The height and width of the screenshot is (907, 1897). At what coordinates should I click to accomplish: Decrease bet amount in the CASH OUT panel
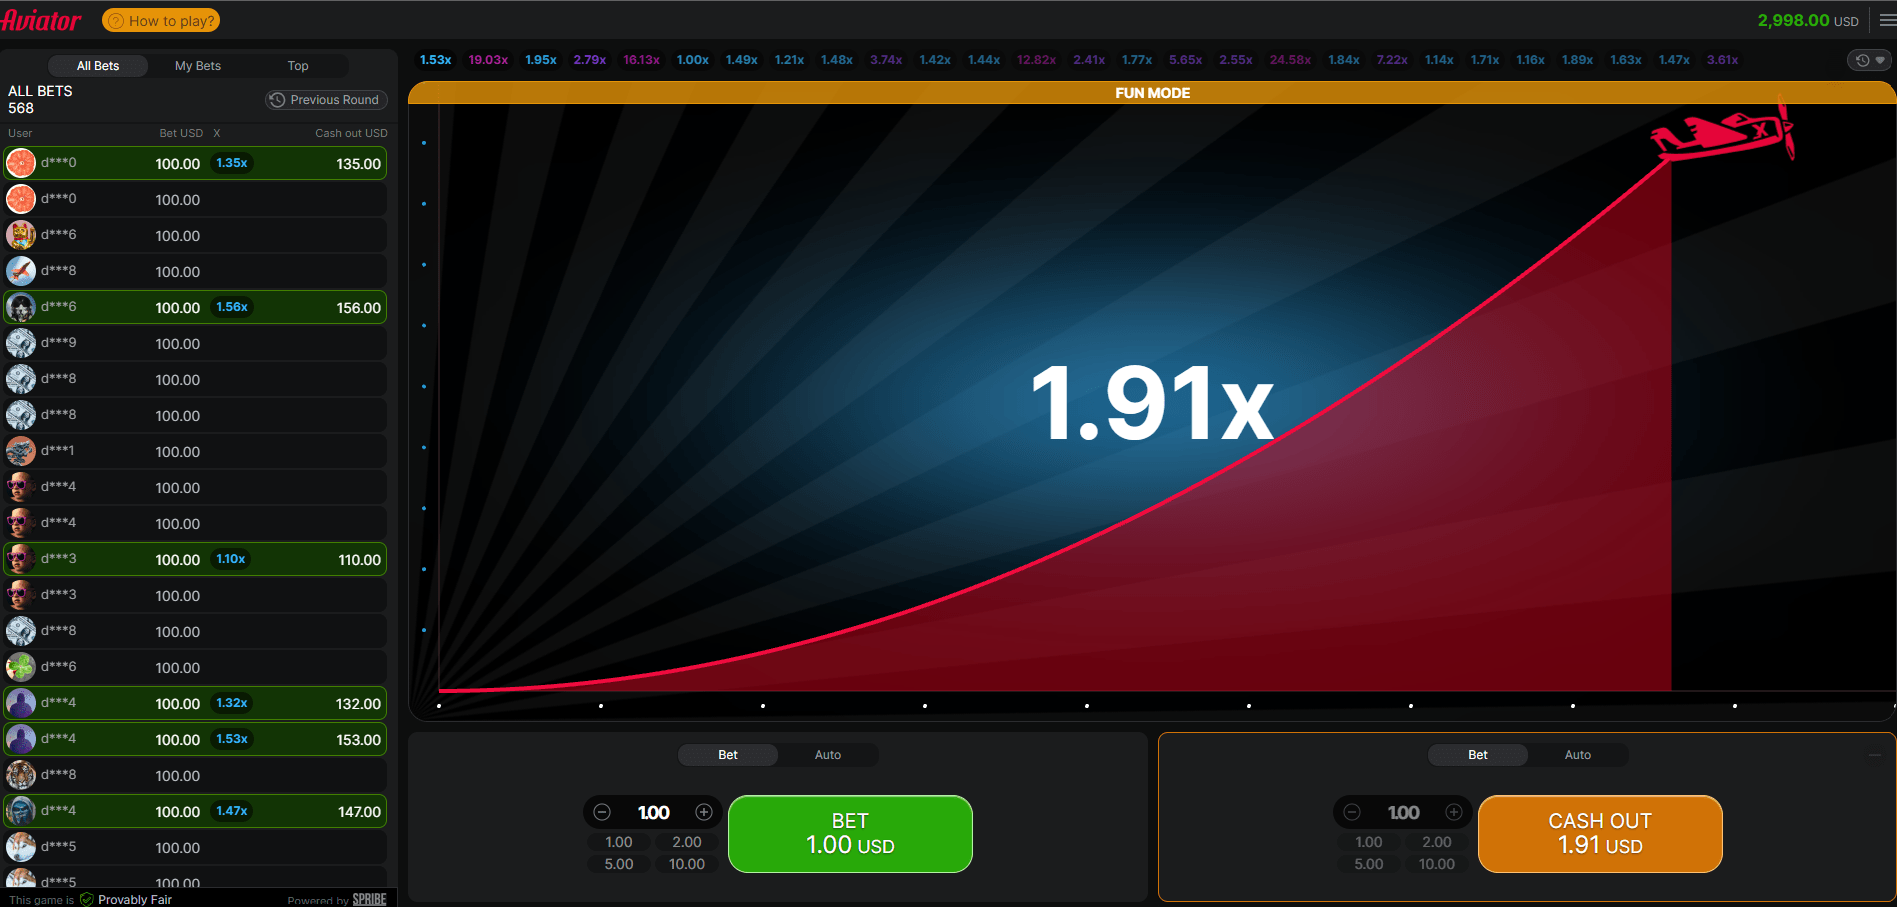(1352, 812)
